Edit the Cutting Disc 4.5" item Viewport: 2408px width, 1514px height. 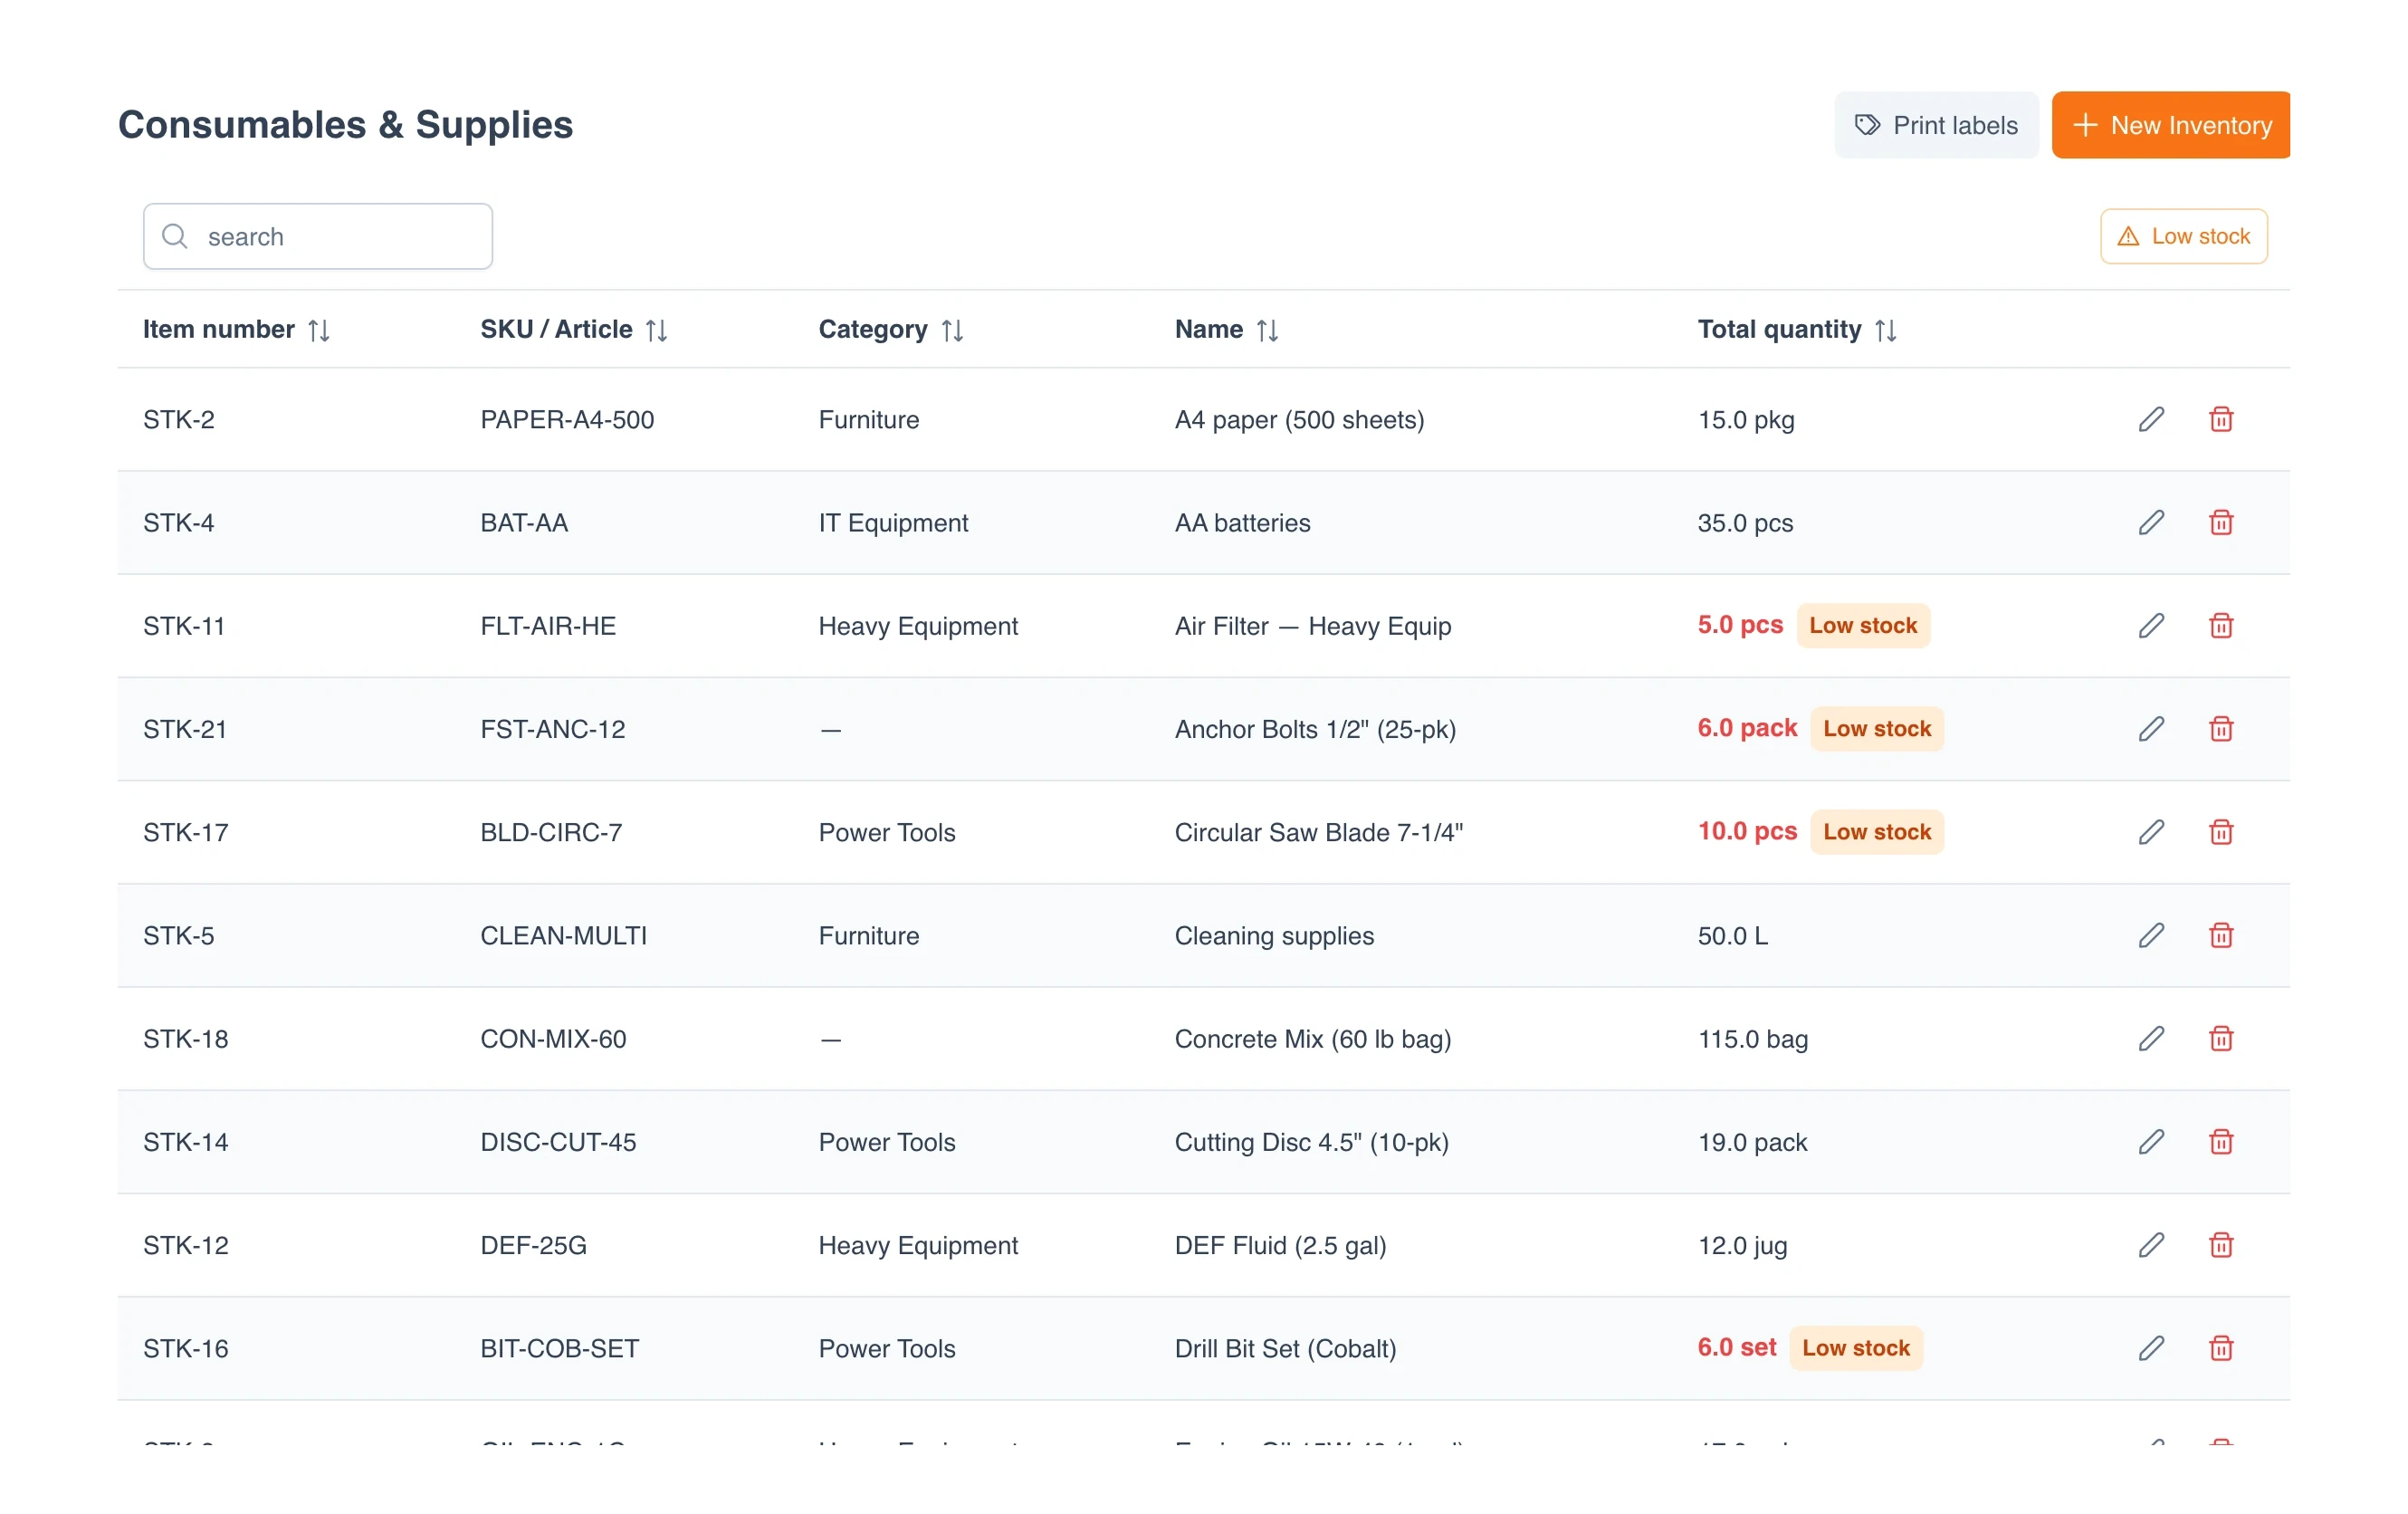point(2151,1141)
